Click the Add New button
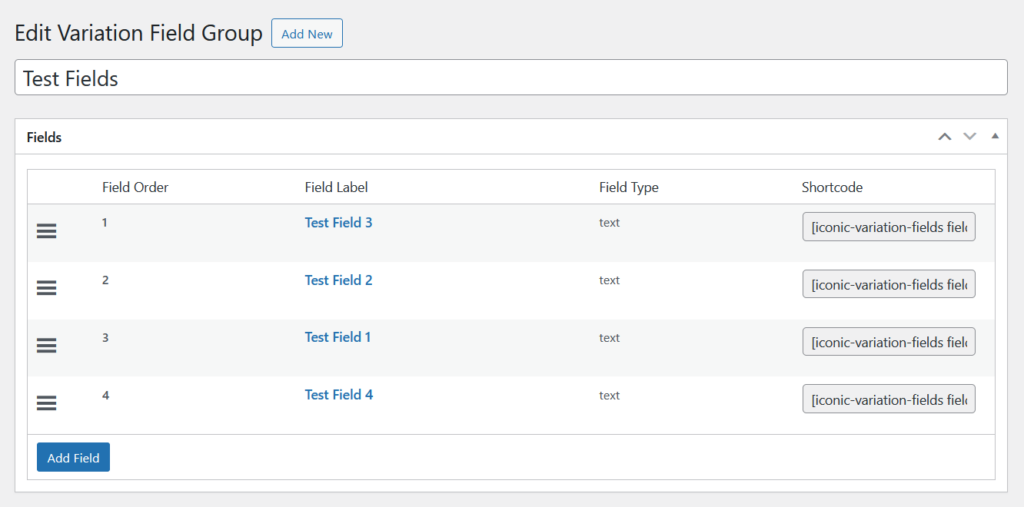Image resolution: width=1024 pixels, height=507 pixels. 307,33
